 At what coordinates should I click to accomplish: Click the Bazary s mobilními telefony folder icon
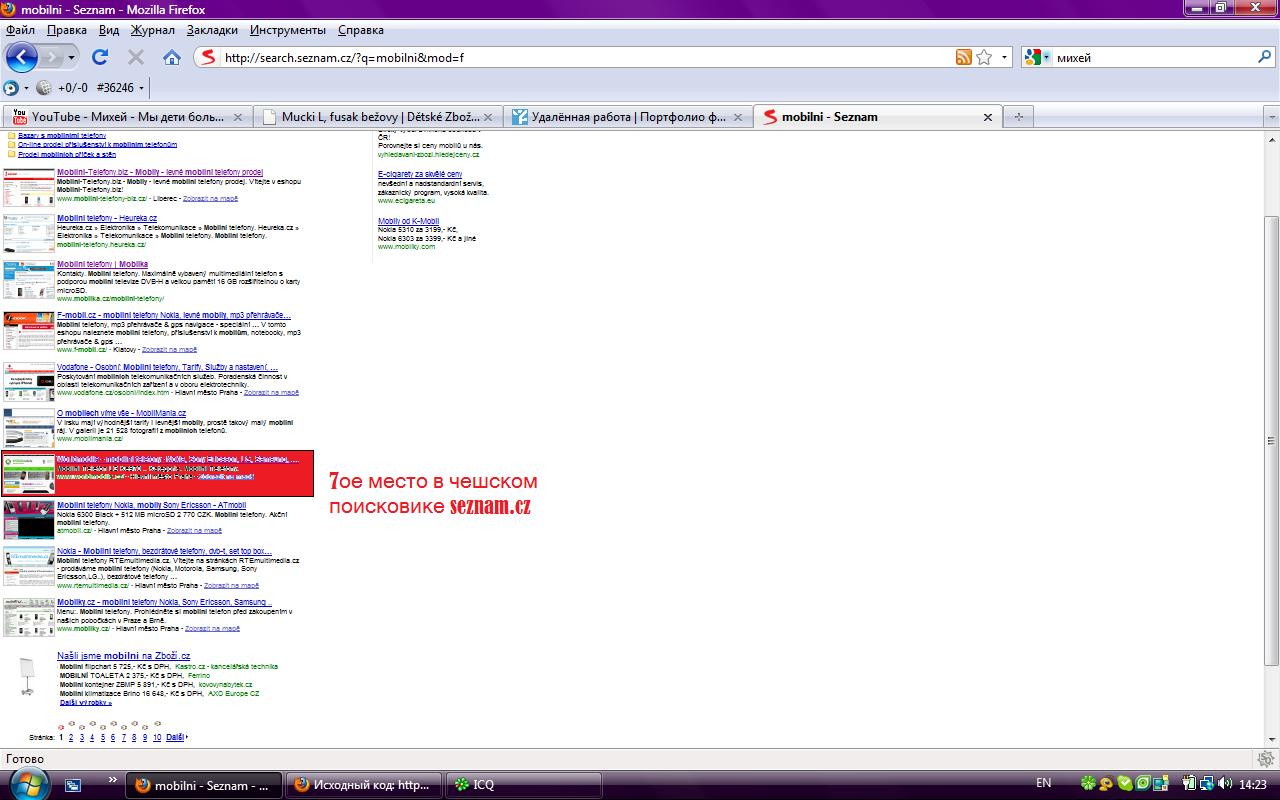pyautogui.click(x=12, y=135)
